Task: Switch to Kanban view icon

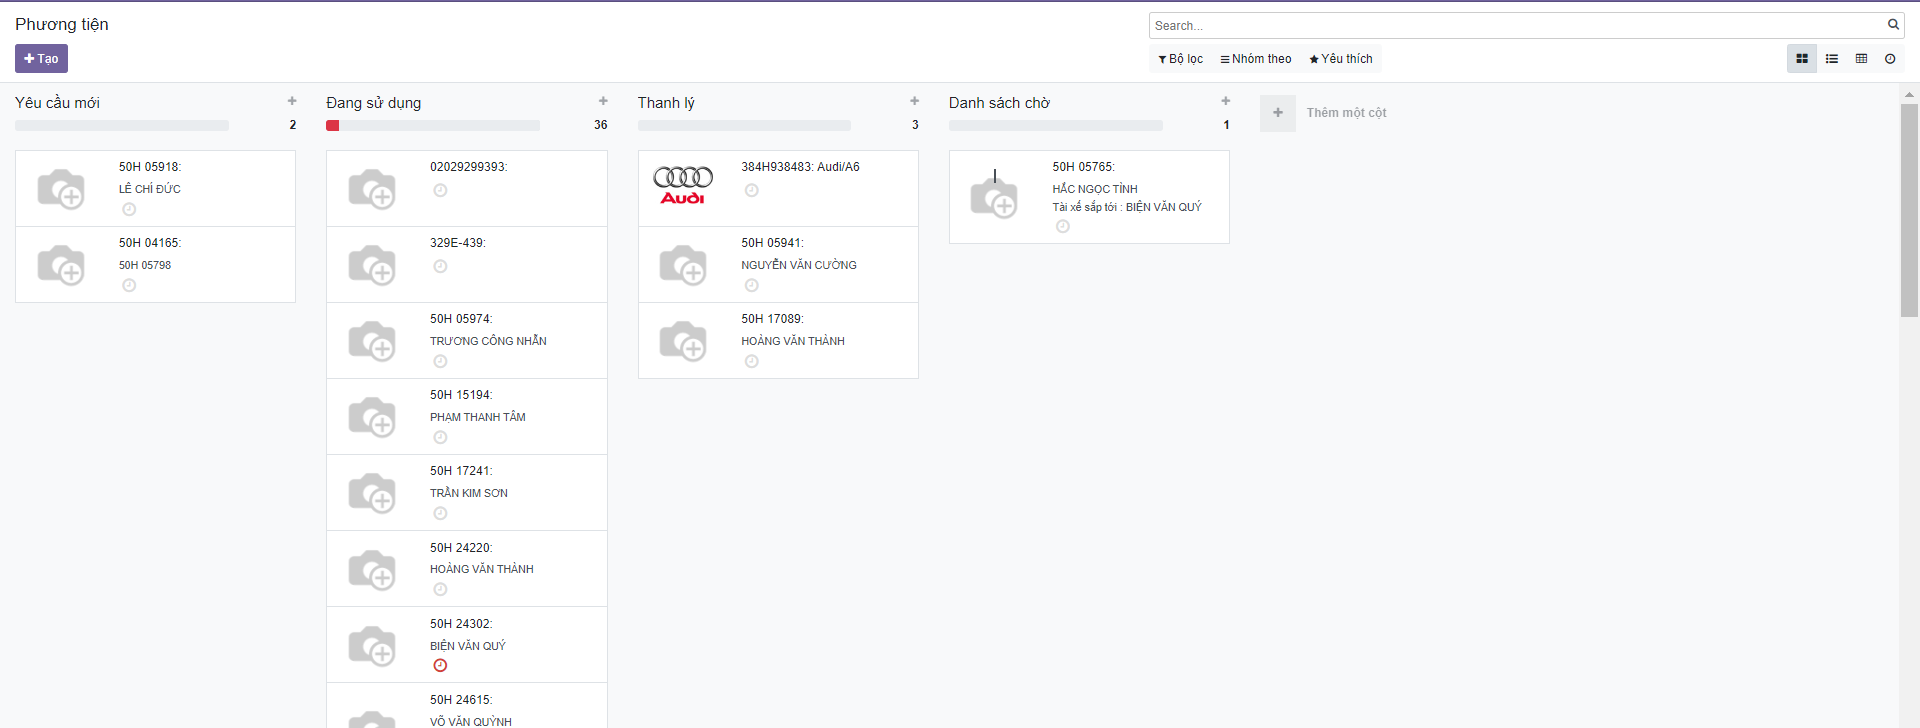Action: pos(1801,59)
